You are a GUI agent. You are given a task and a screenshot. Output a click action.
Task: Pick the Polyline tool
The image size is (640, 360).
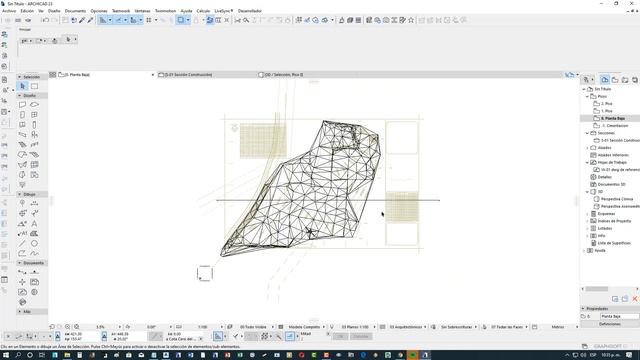tap(22, 253)
